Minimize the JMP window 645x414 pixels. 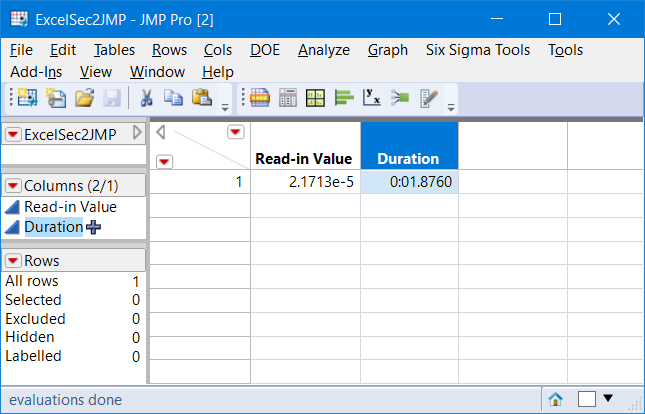pyautogui.click(x=497, y=19)
